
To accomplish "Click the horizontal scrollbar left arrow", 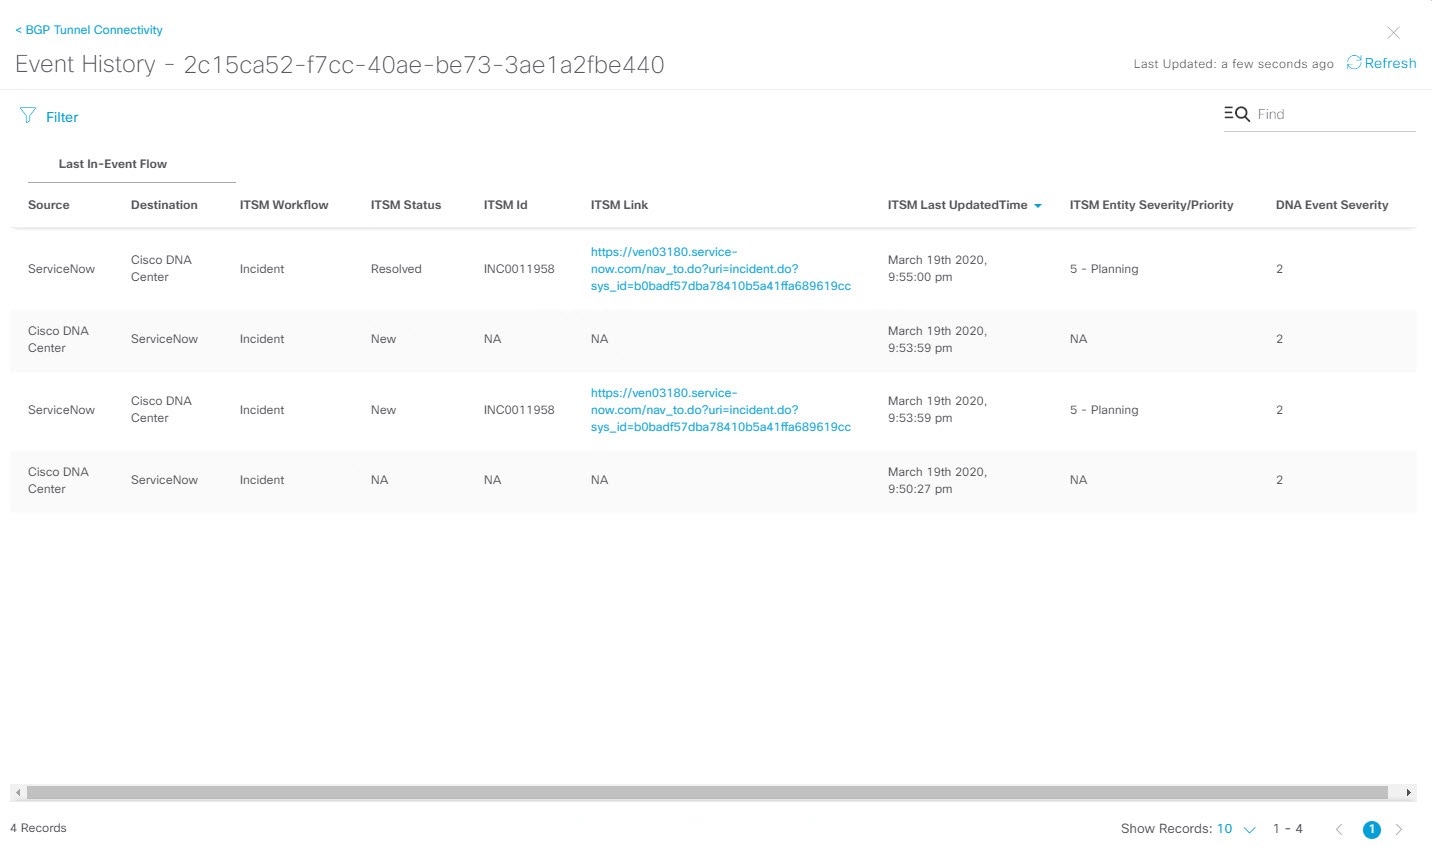I will (18, 793).
